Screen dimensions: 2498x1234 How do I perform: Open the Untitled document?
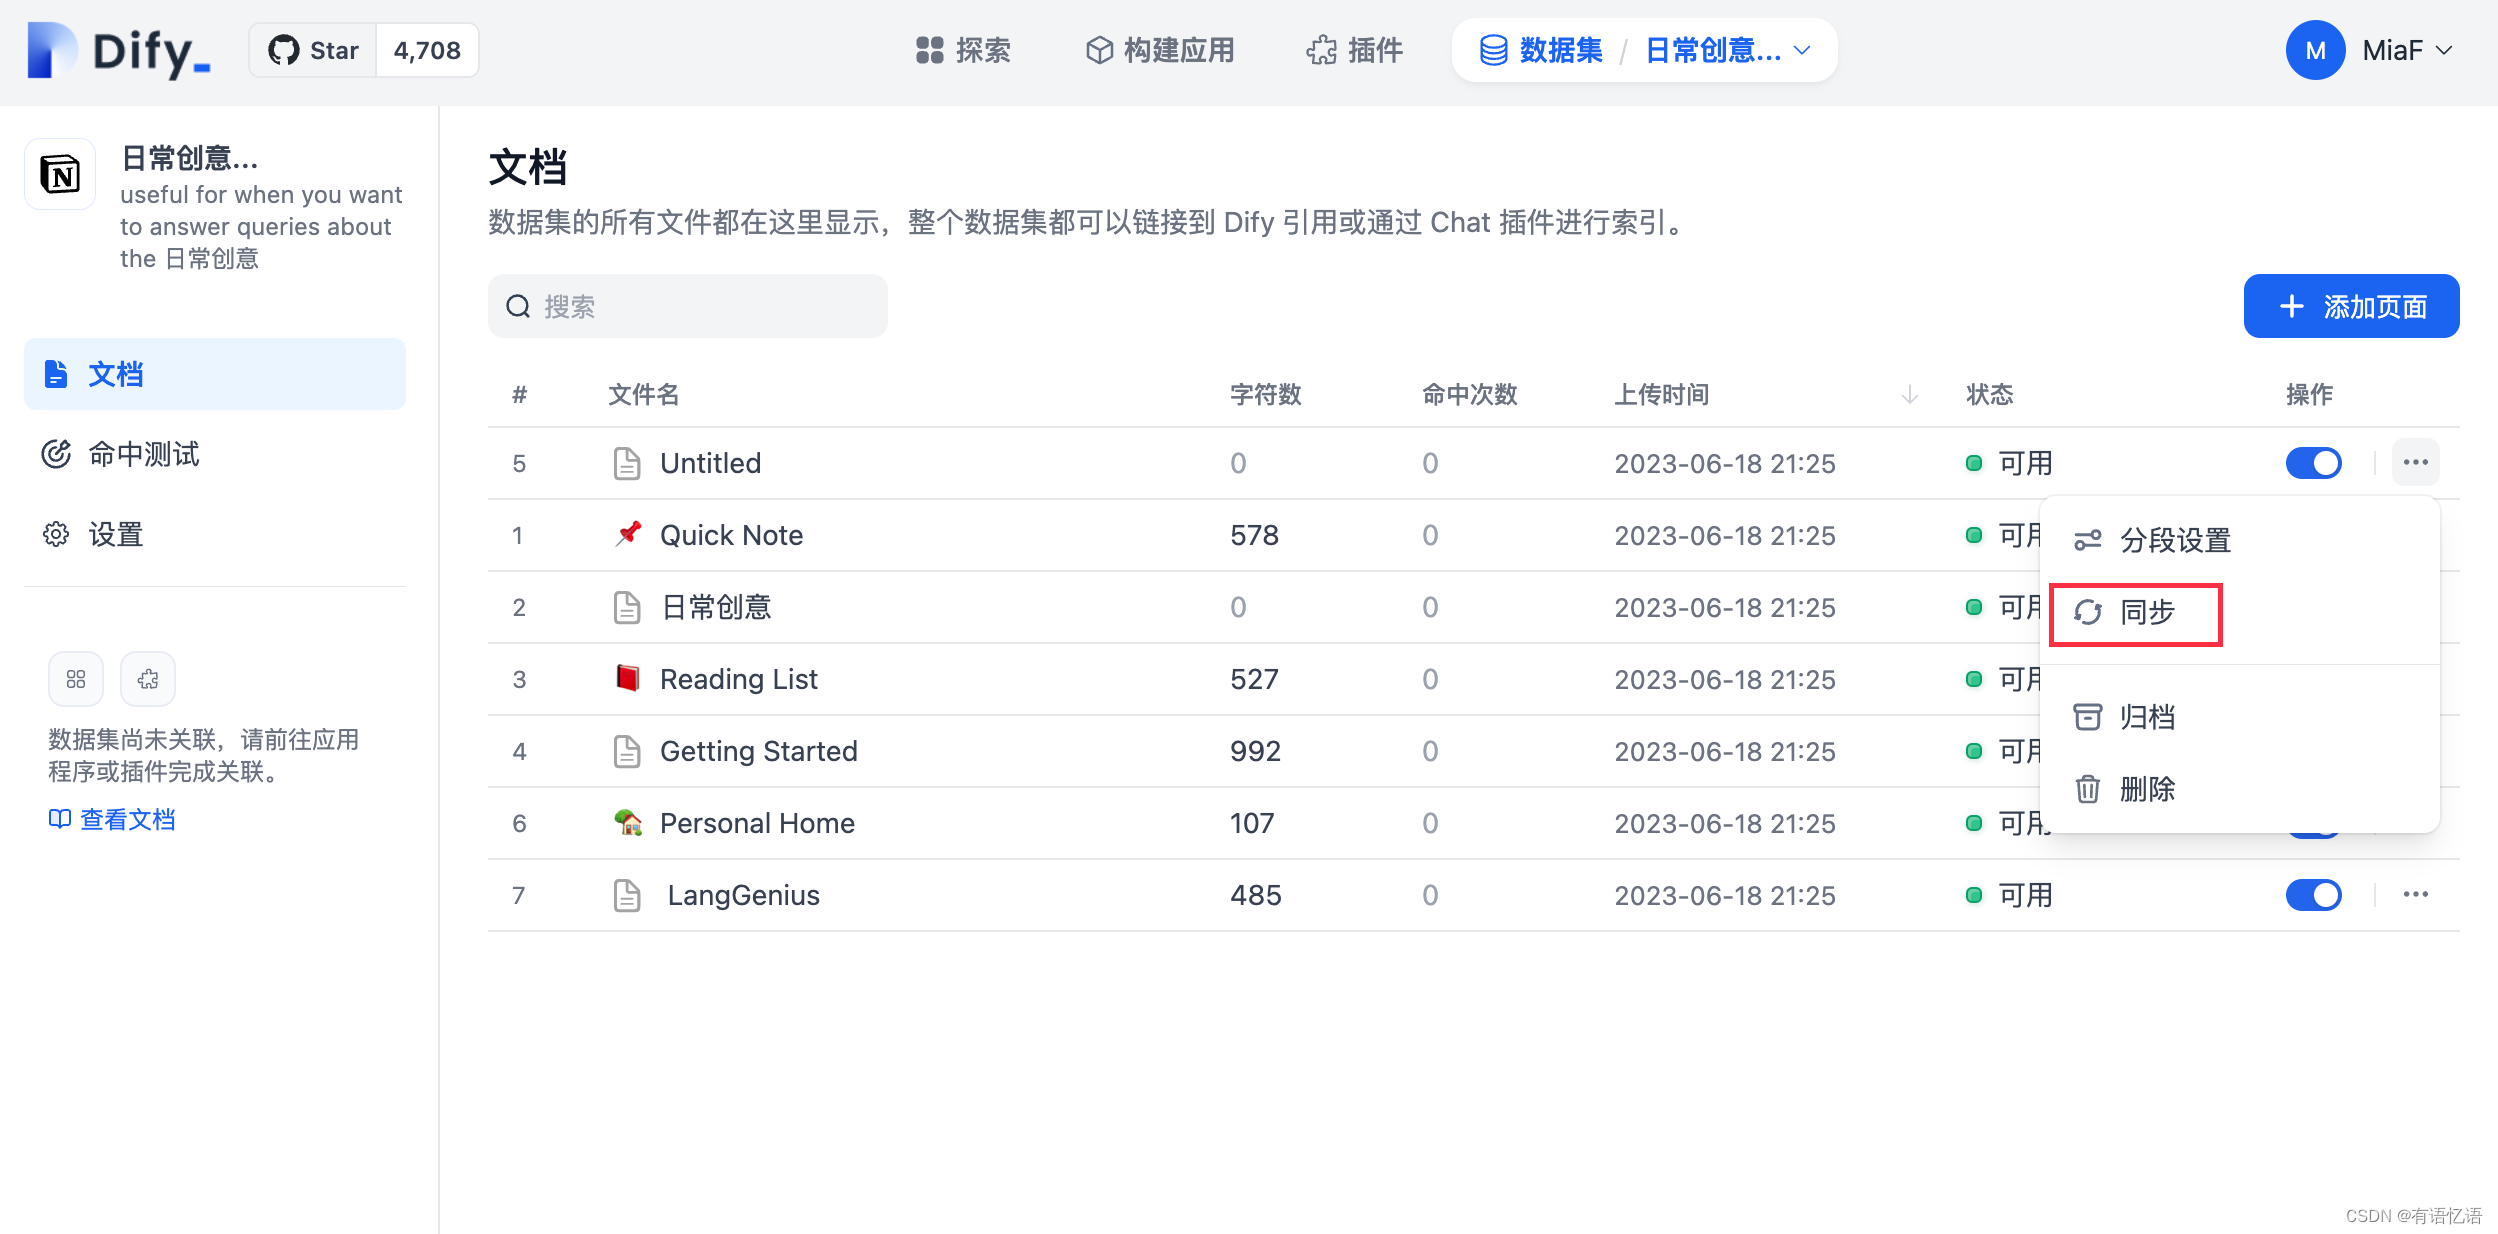[x=710, y=463]
